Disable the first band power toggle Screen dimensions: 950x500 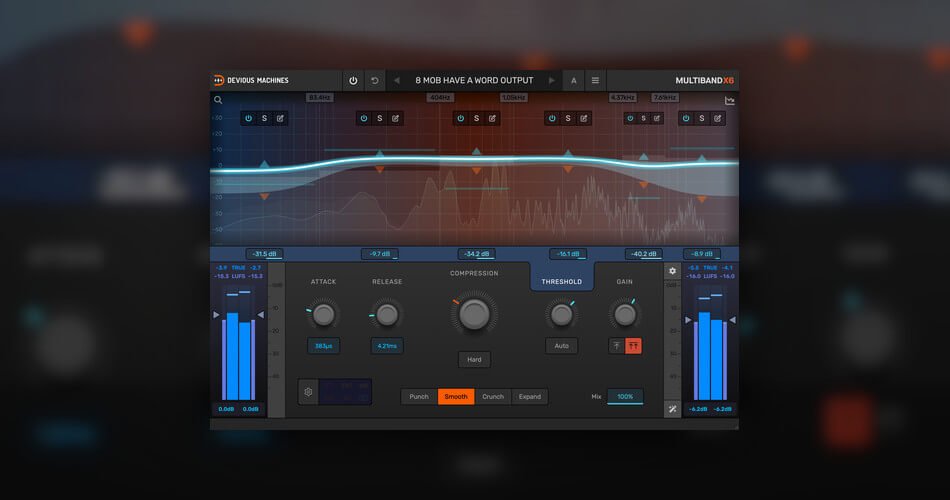click(248, 119)
